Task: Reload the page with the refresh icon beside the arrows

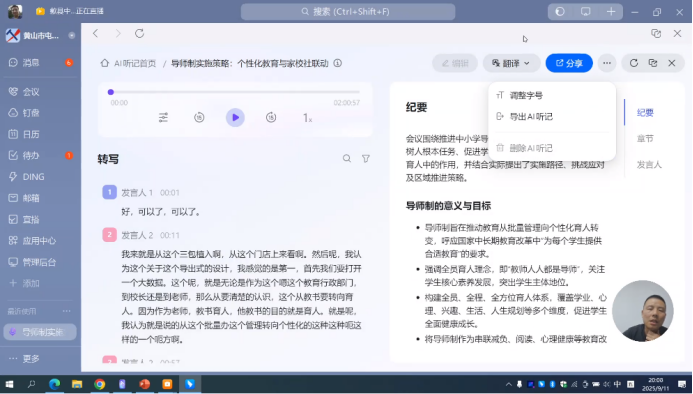Action: (140, 34)
